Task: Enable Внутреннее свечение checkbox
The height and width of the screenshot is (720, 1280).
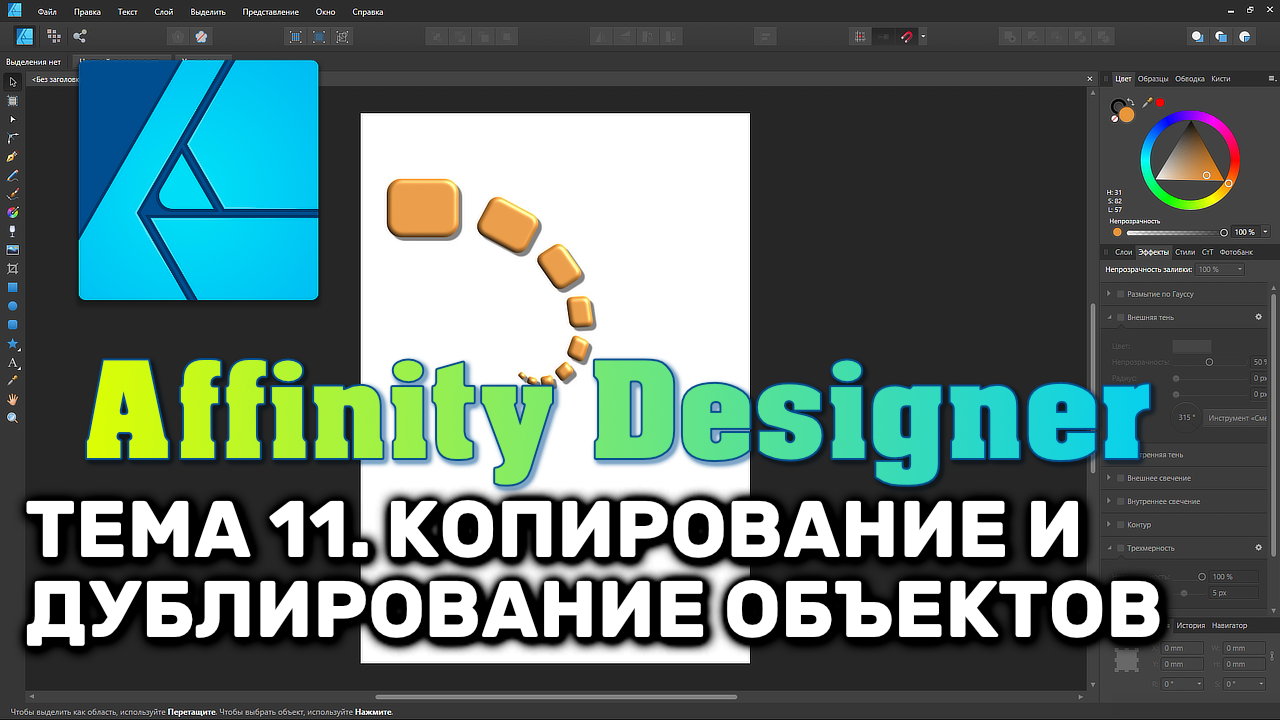Action: [1121, 501]
